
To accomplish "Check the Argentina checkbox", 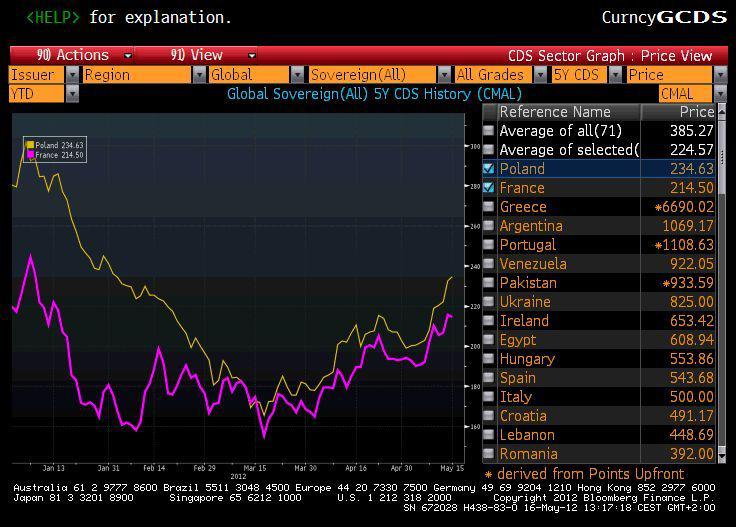I will point(489,226).
